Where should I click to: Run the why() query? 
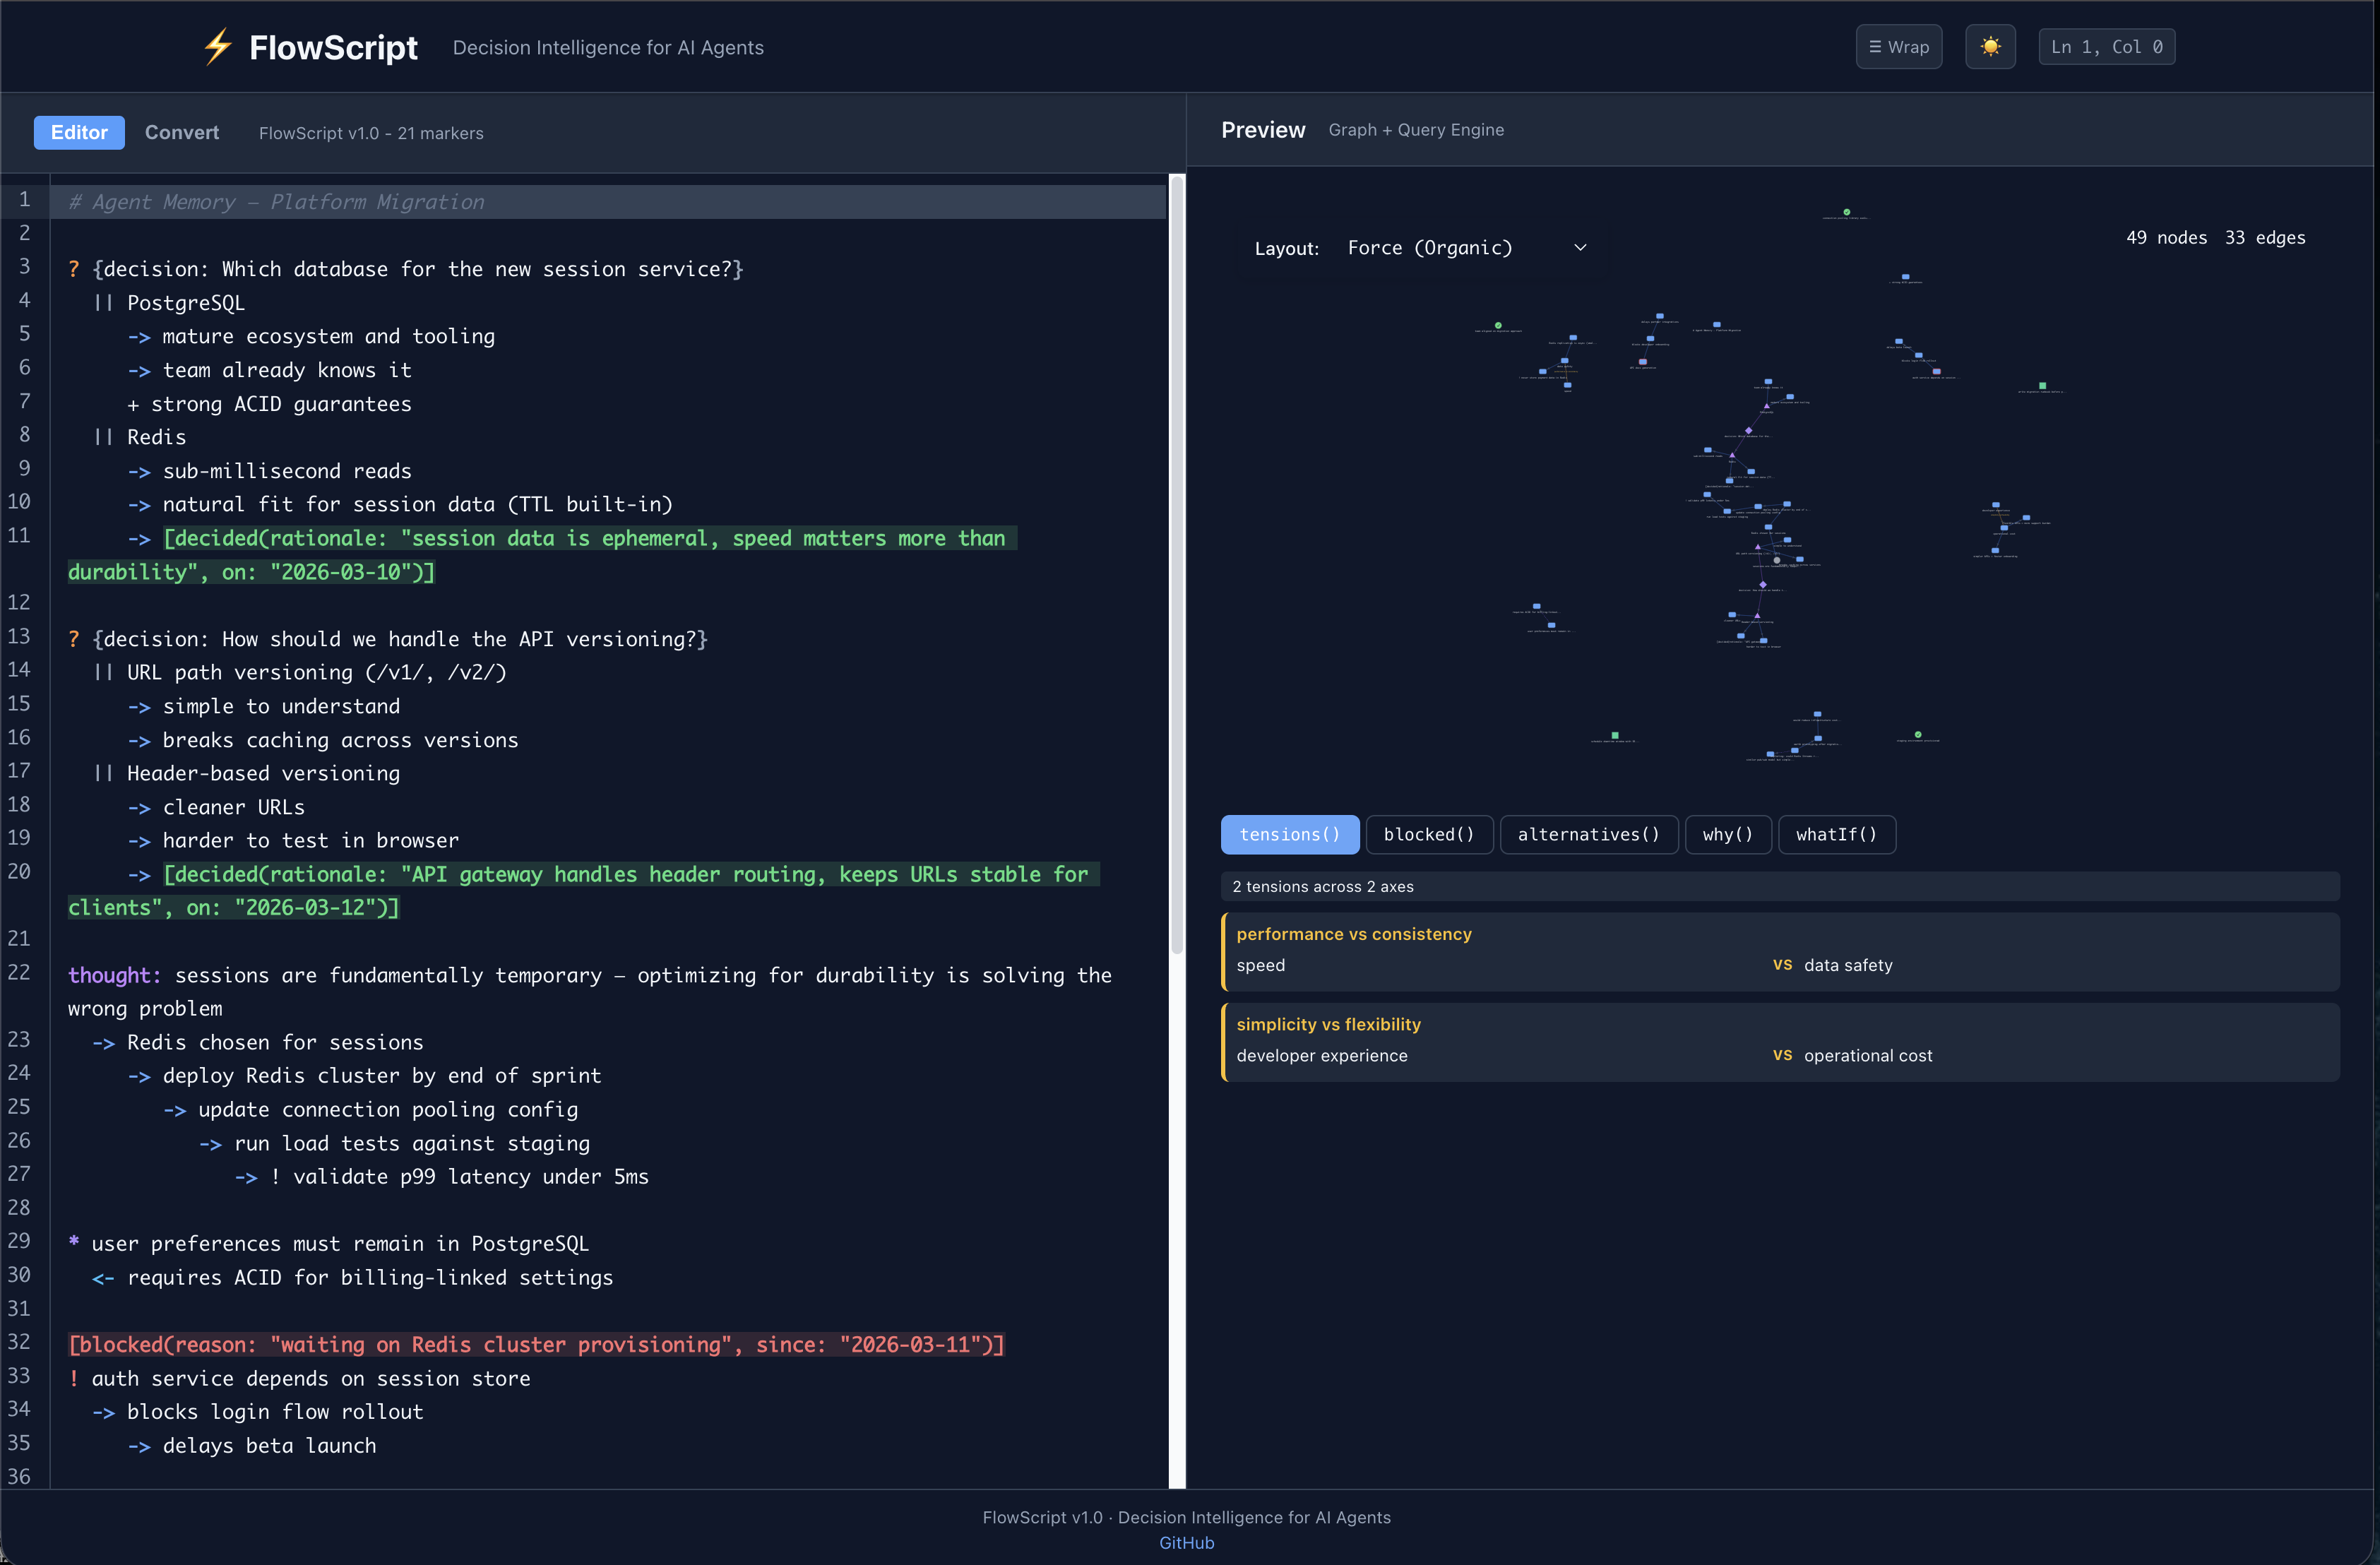1727,834
